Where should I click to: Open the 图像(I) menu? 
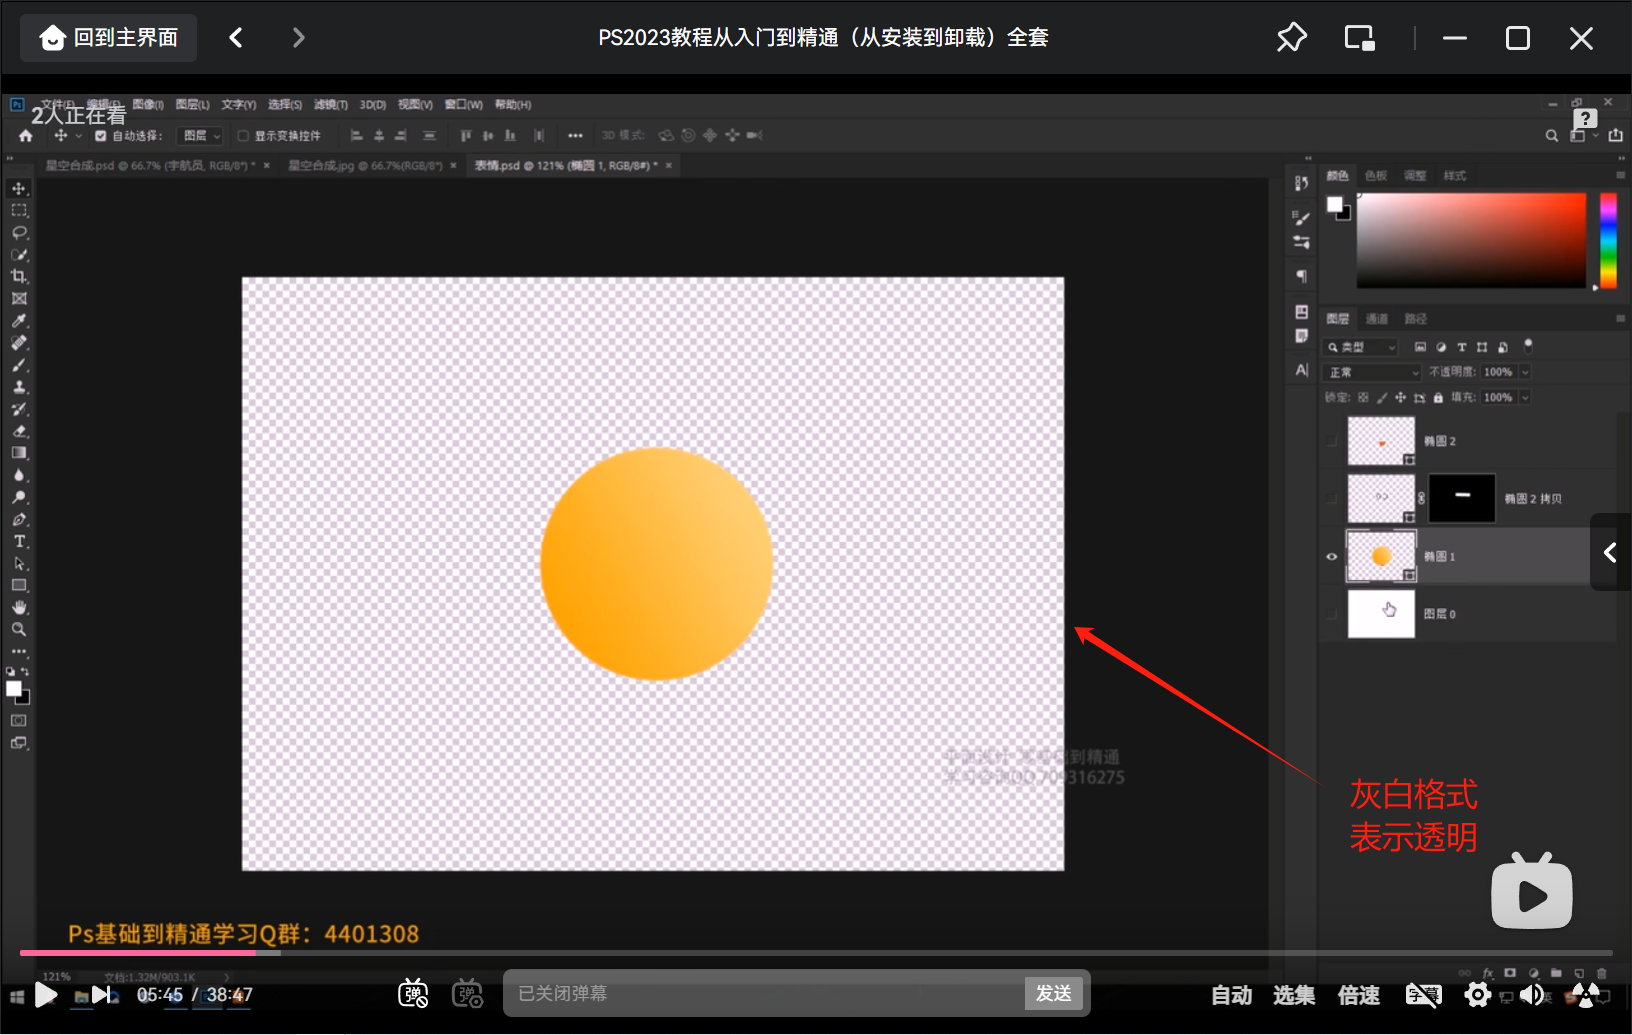click(x=148, y=105)
